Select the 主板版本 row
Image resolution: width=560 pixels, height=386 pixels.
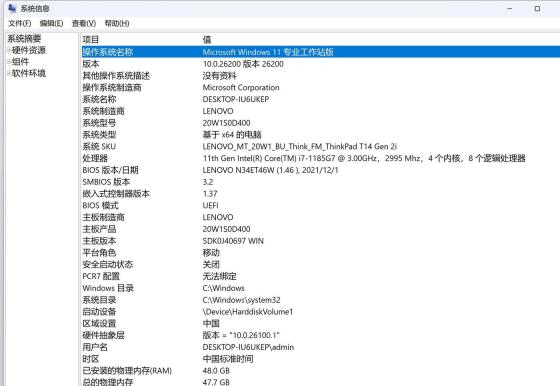click(x=321, y=241)
